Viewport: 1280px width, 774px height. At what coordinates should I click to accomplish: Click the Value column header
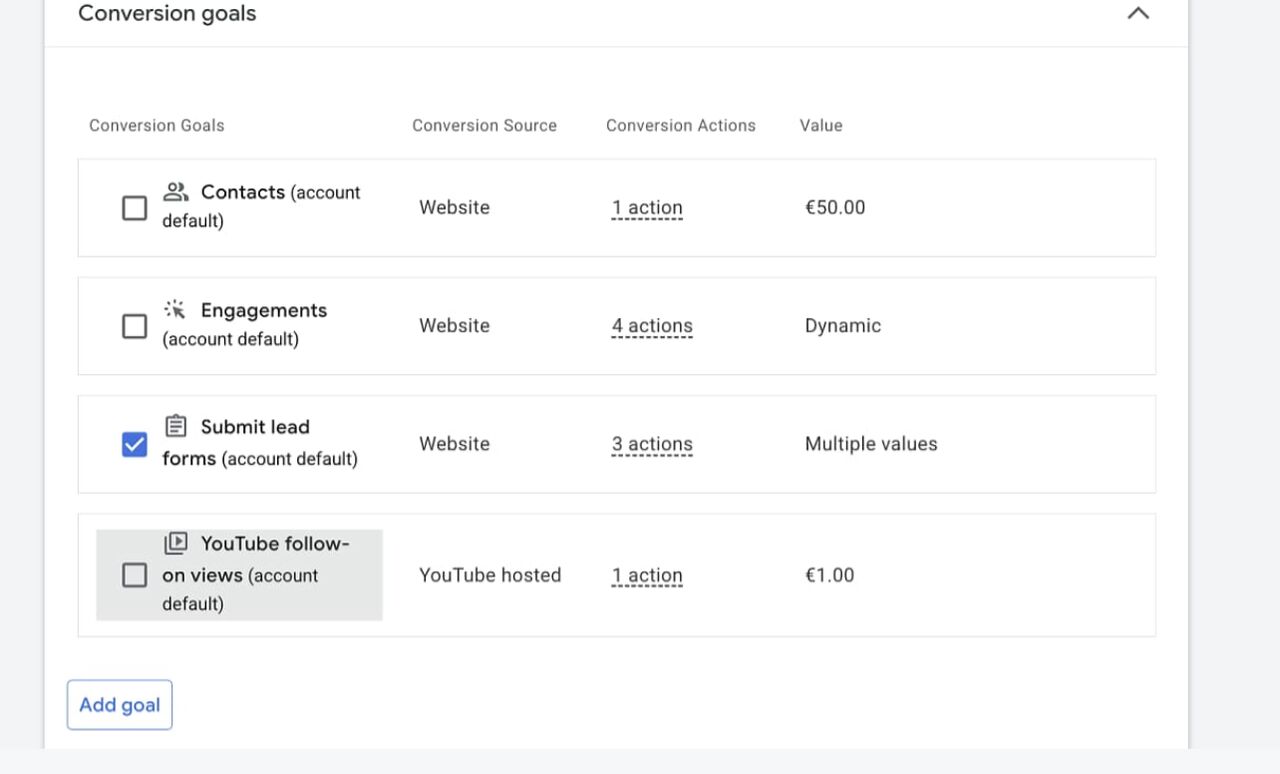(821, 125)
